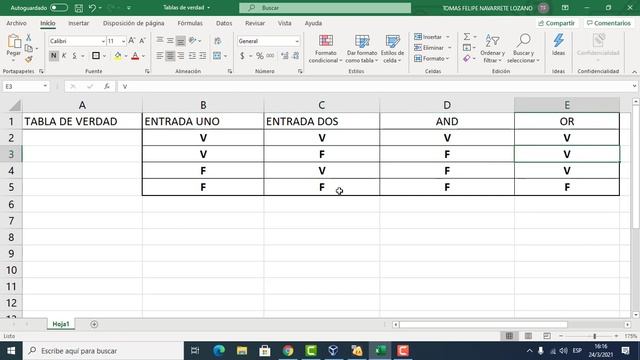Open the Calibri font name dropdown
The image size is (640, 360).
103,41
